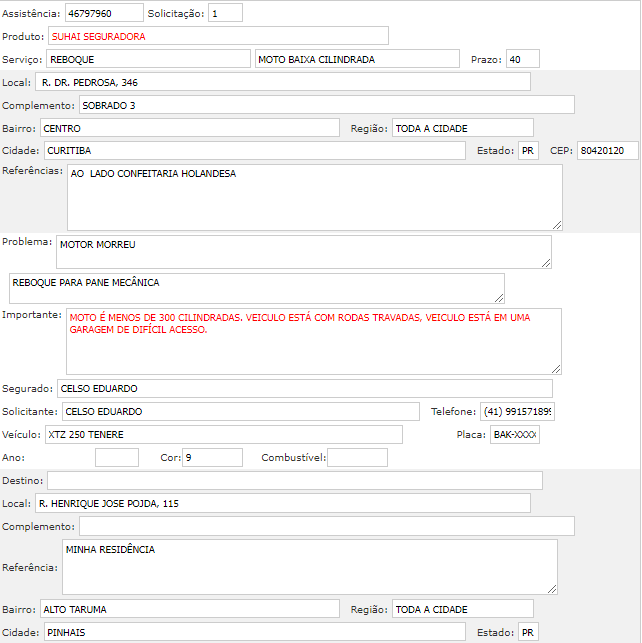Click the MOTO BAIXA CILINDRADA field
This screenshot has width=642, height=643.
tap(357, 59)
